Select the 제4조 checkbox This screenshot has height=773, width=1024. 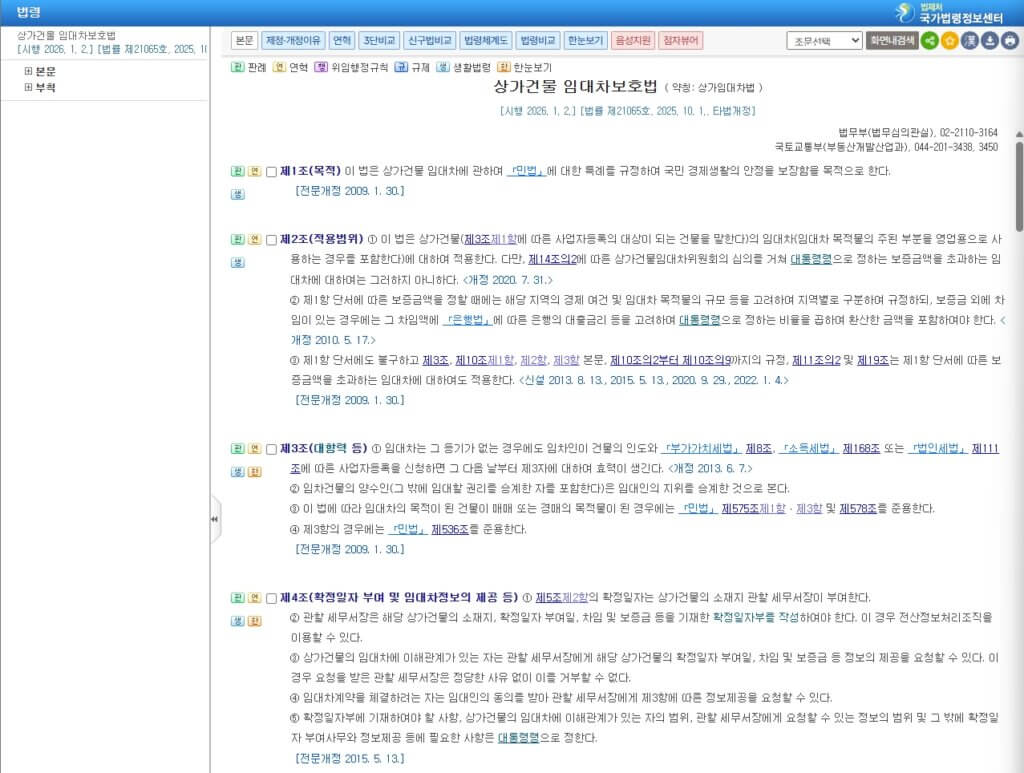click(272, 599)
